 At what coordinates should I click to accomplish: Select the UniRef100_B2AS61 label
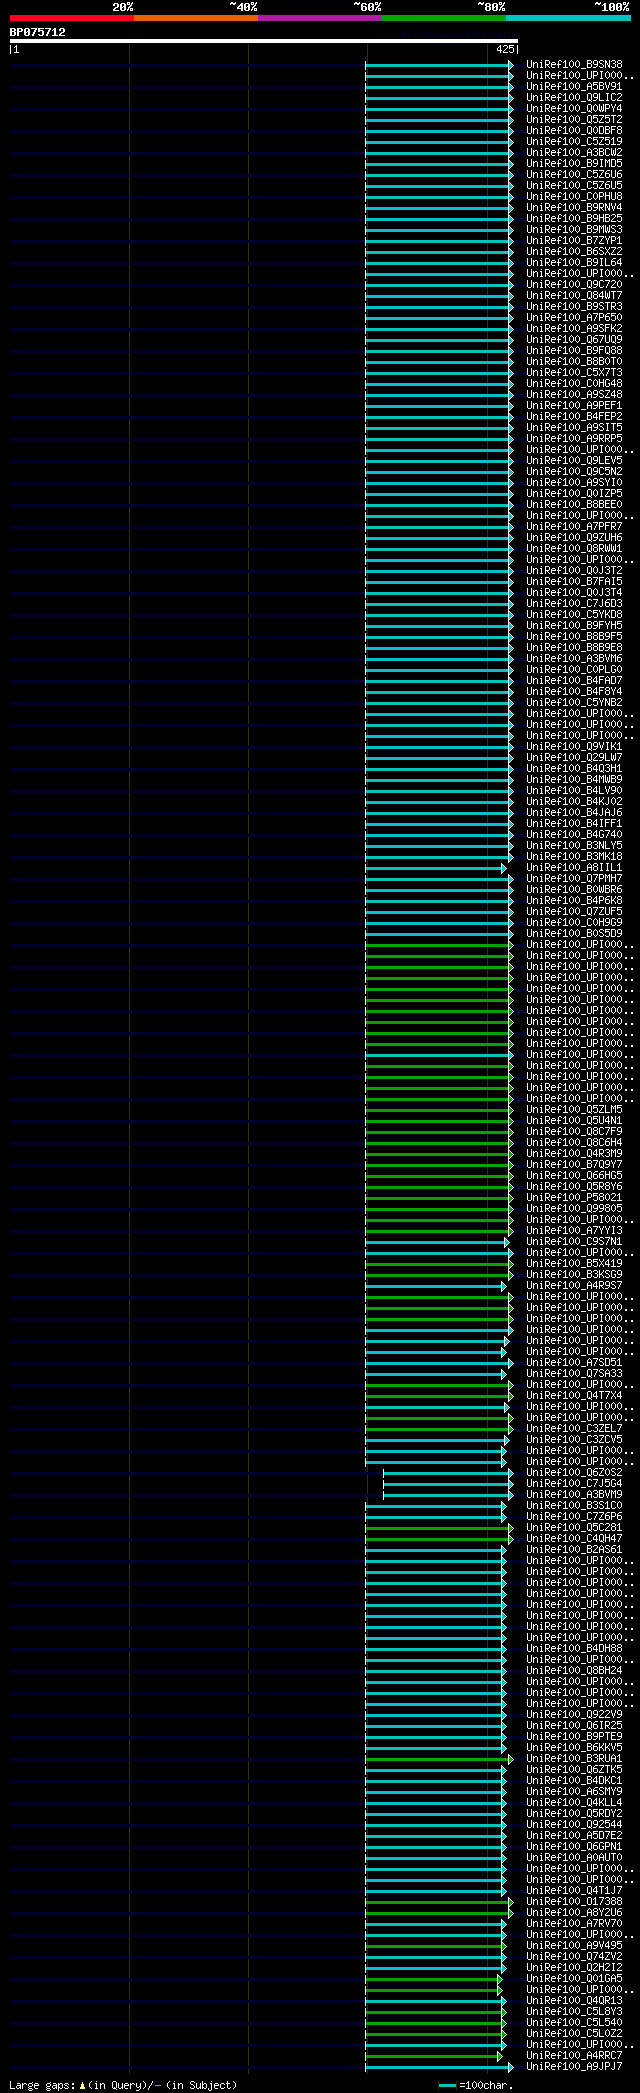pos(574,1550)
